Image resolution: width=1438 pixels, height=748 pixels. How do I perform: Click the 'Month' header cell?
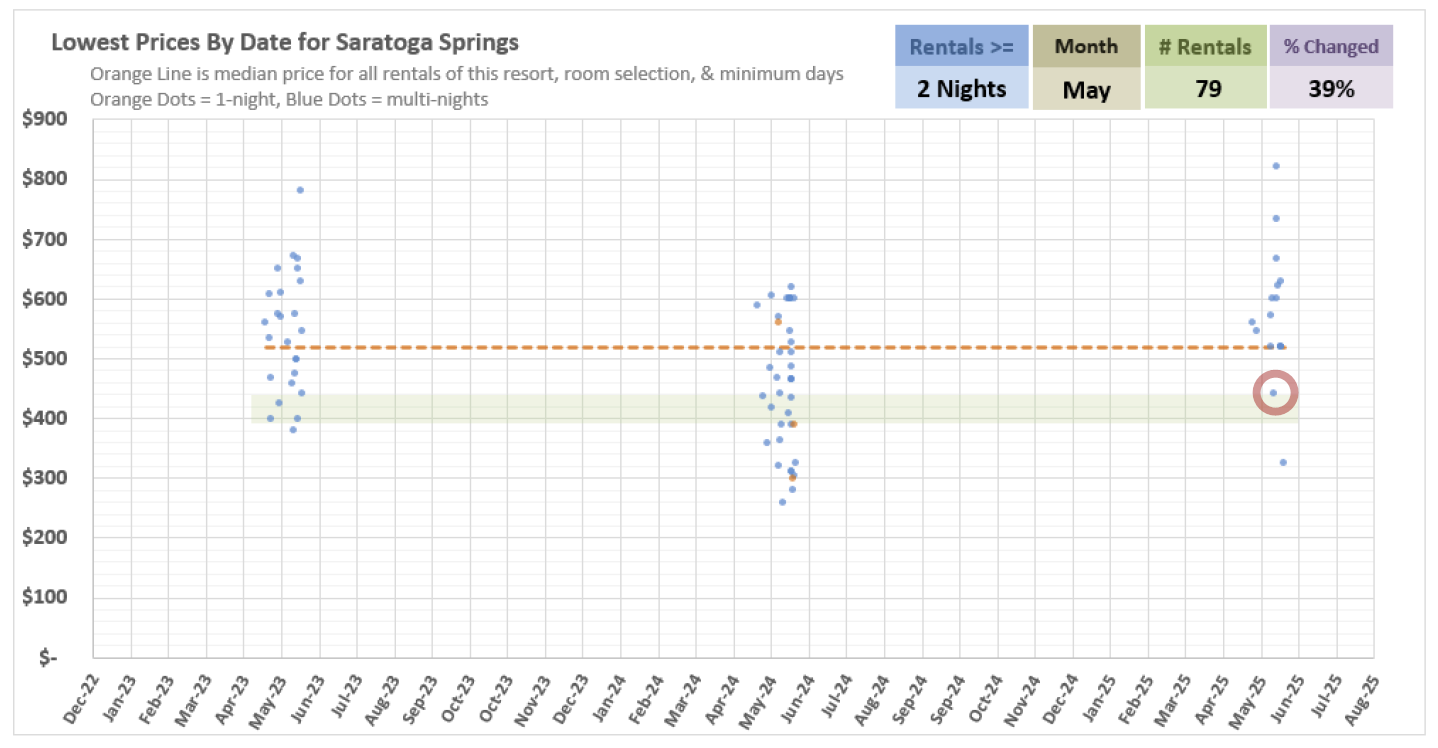[x=1086, y=46]
